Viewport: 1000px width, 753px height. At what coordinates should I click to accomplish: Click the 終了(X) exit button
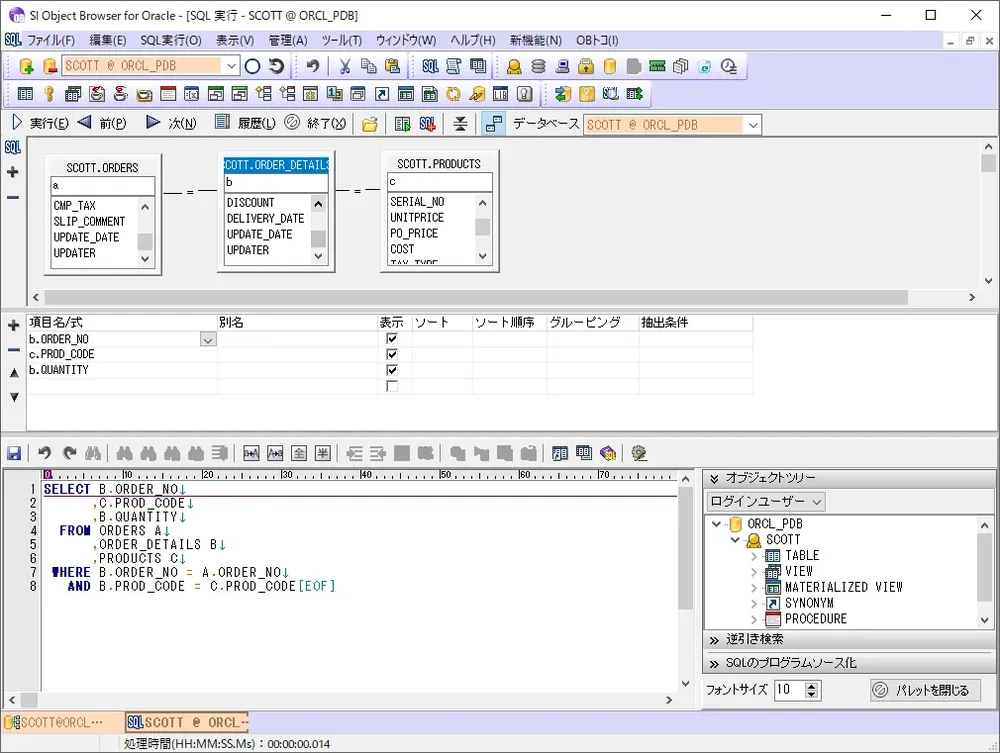tap(315, 123)
